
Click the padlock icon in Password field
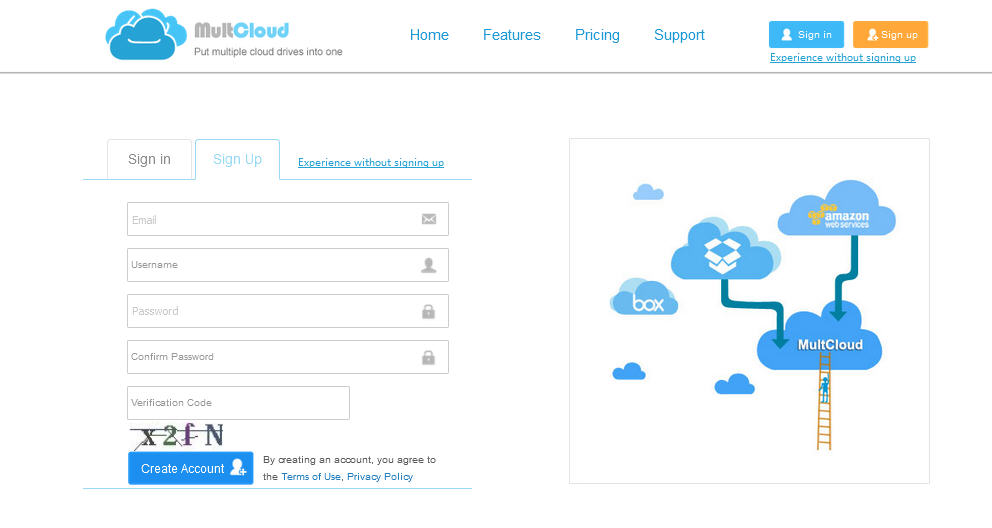point(428,311)
